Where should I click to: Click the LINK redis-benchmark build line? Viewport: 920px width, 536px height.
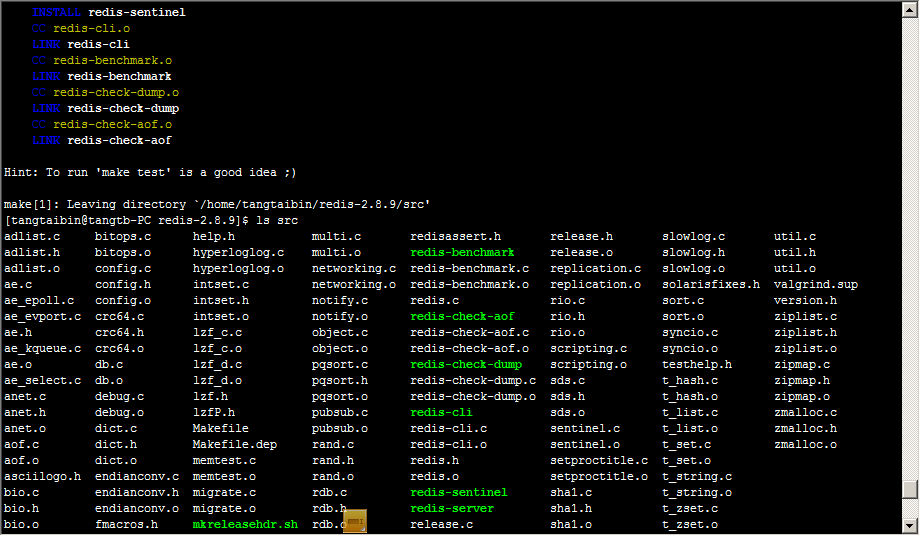click(x=102, y=76)
